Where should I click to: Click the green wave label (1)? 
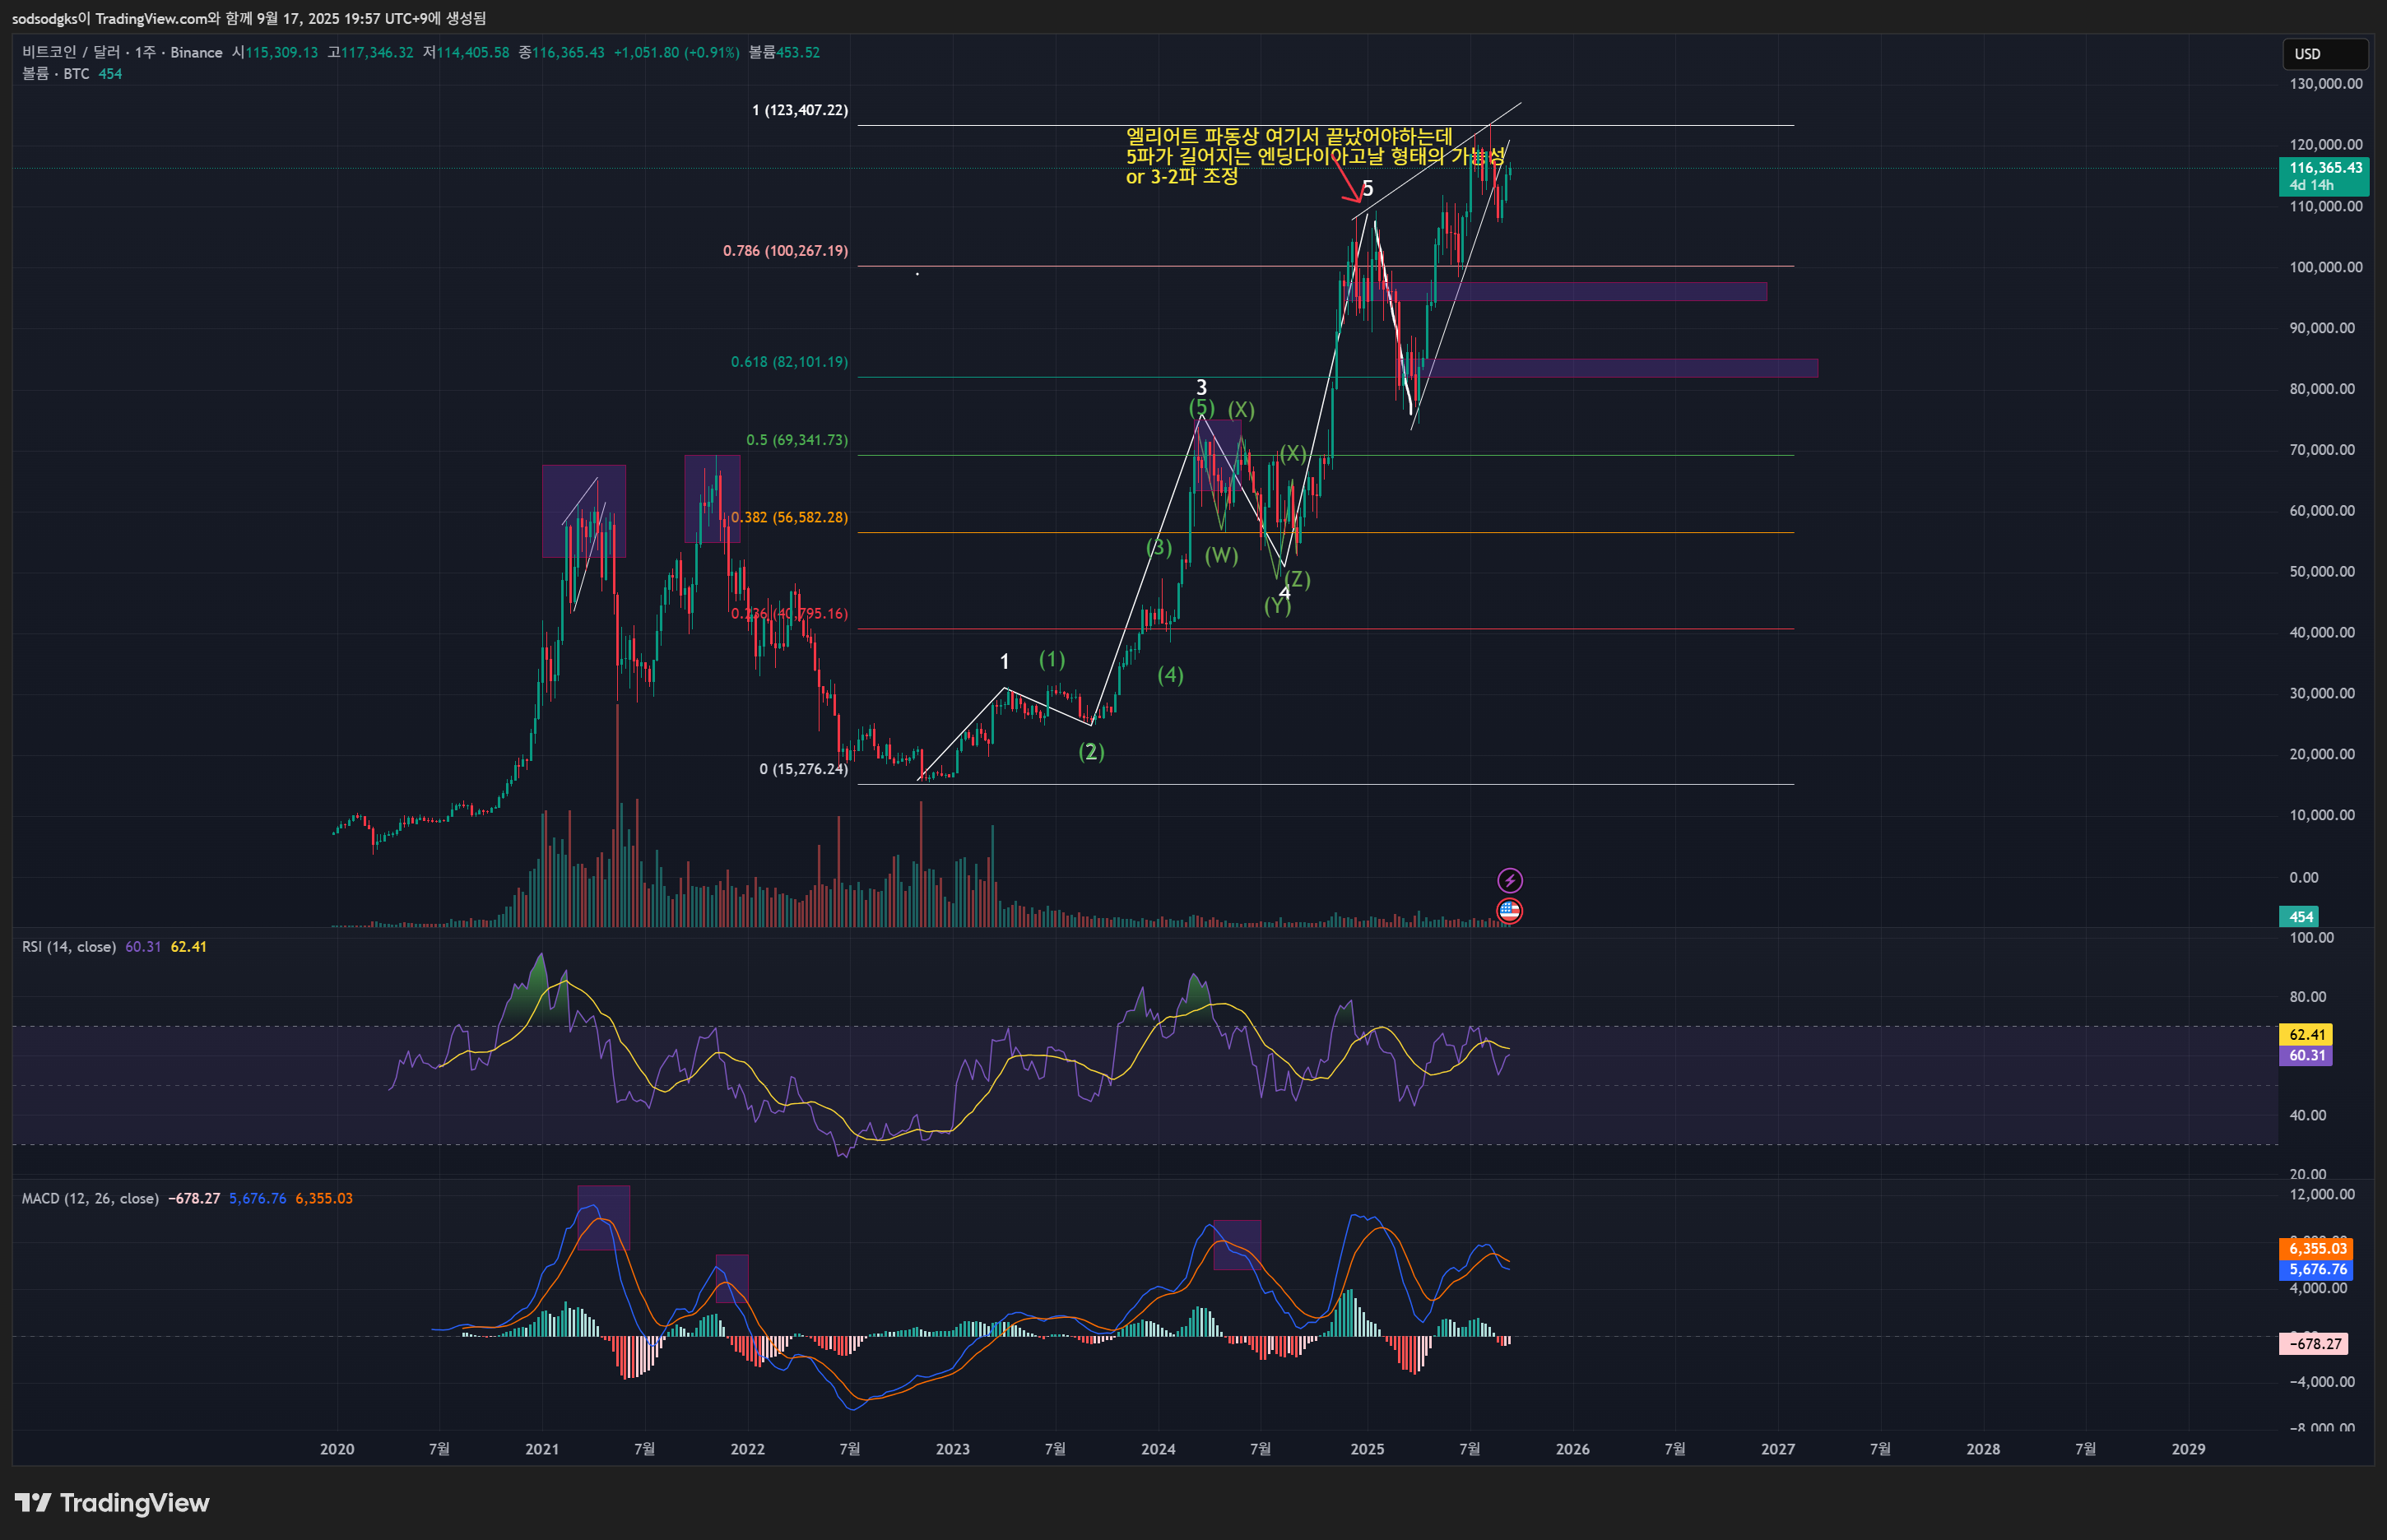(x=1052, y=659)
